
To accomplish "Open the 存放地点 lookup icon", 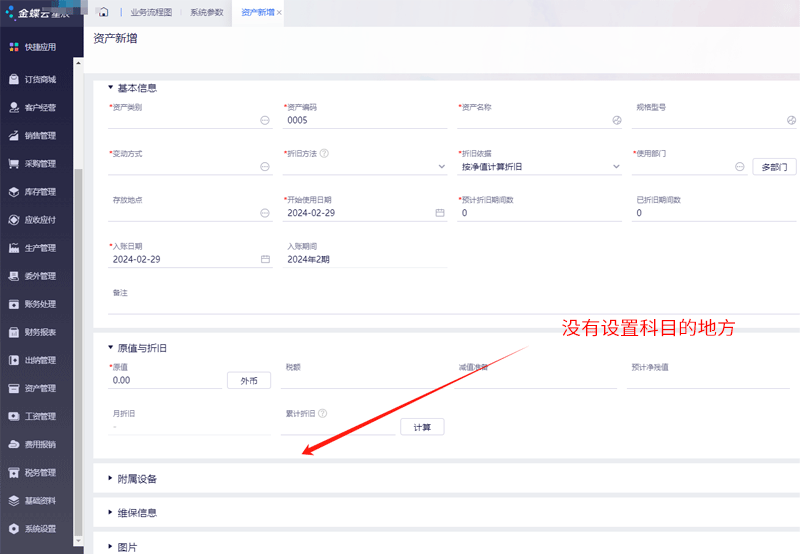I will [265, 213].
